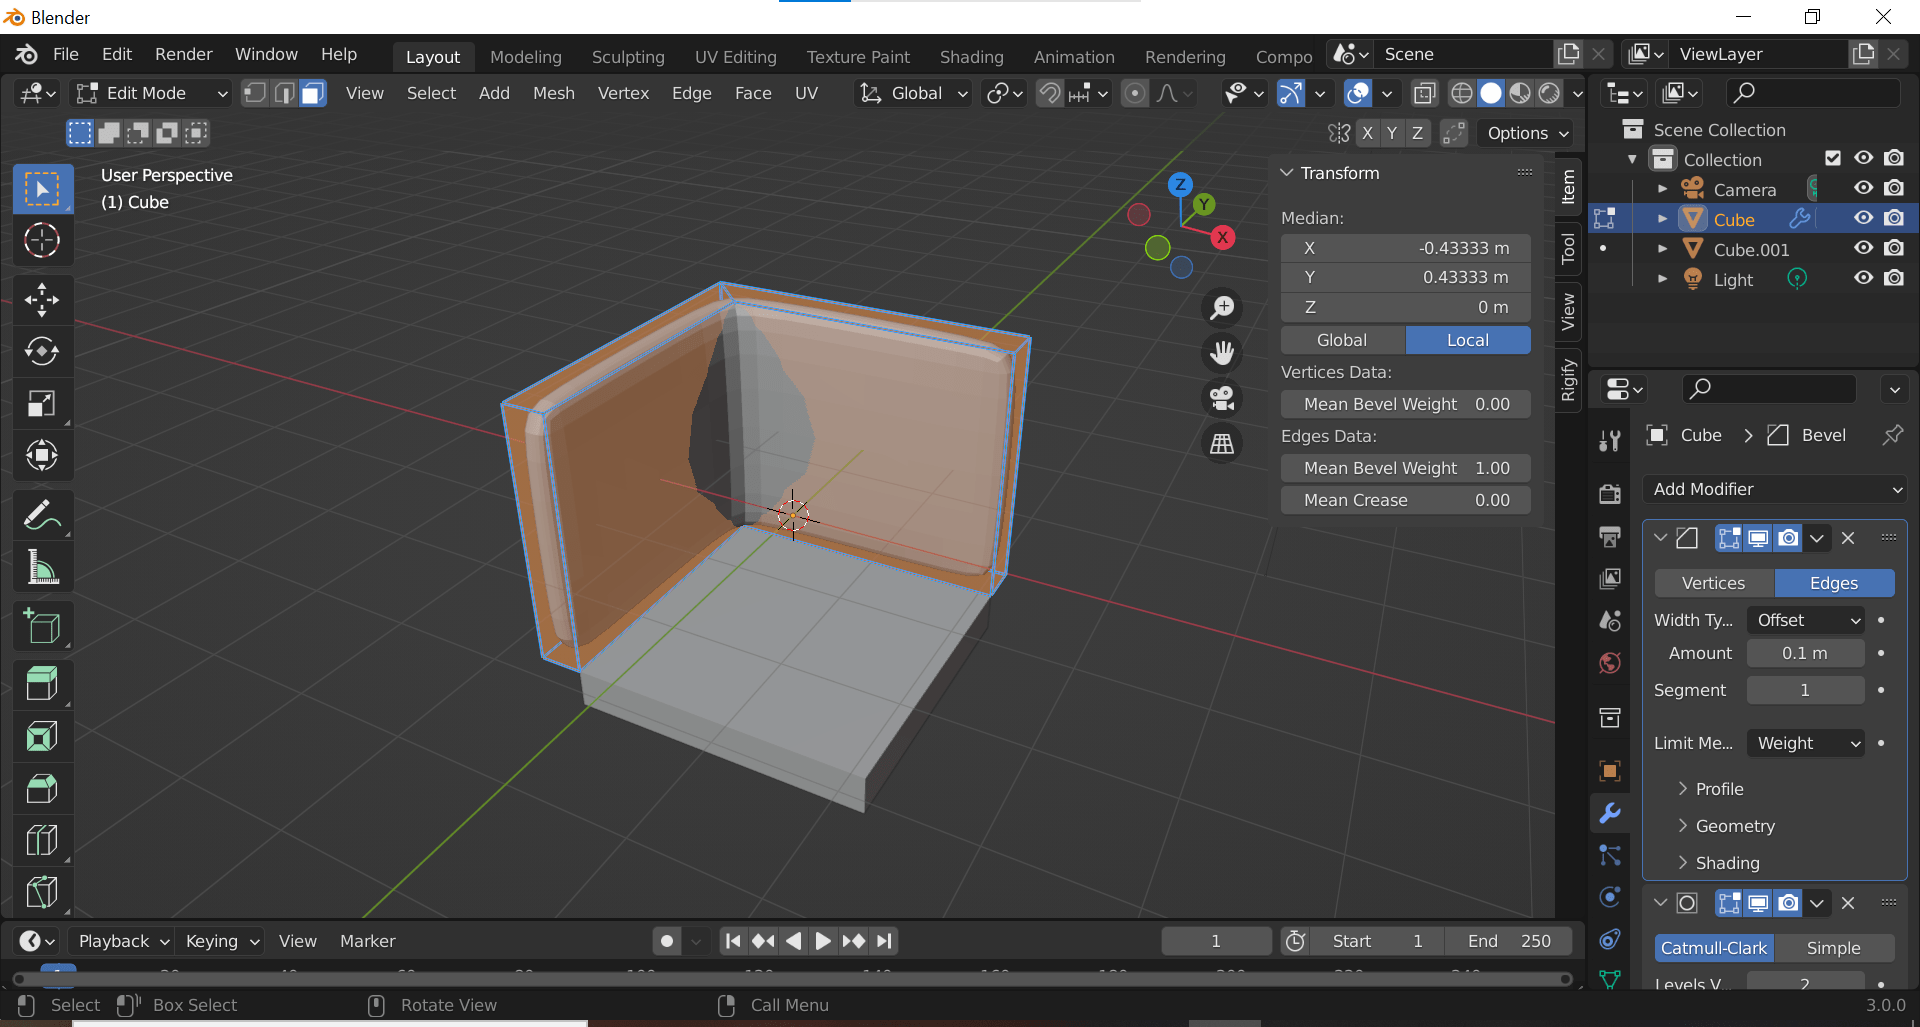Toggle camera view in viewport
Screen dimensions: 1920x1027
click(x=1222, y=398)
